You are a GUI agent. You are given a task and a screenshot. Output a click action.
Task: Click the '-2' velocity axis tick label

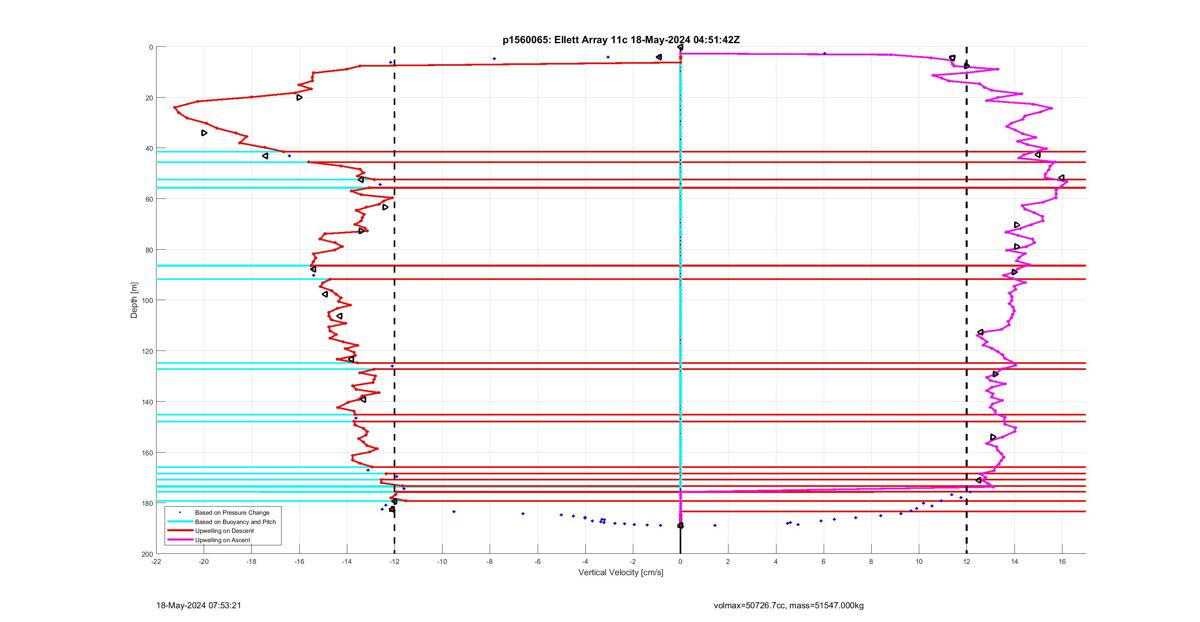633,561
